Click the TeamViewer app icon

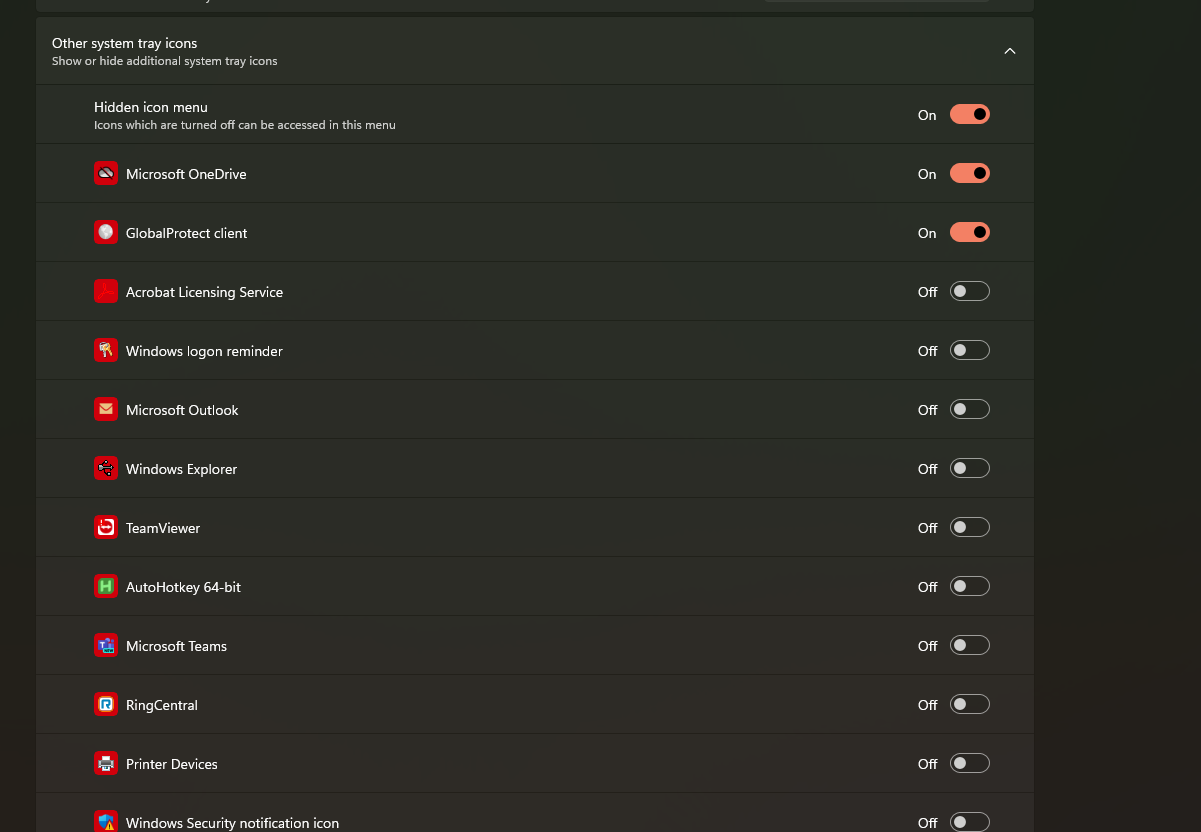106,528
